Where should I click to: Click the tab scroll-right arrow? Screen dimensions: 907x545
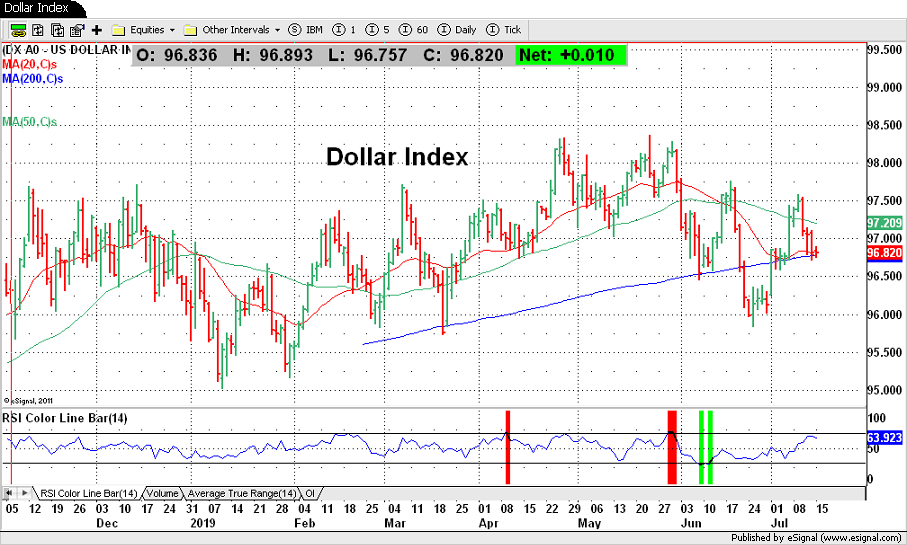point(24,493)
